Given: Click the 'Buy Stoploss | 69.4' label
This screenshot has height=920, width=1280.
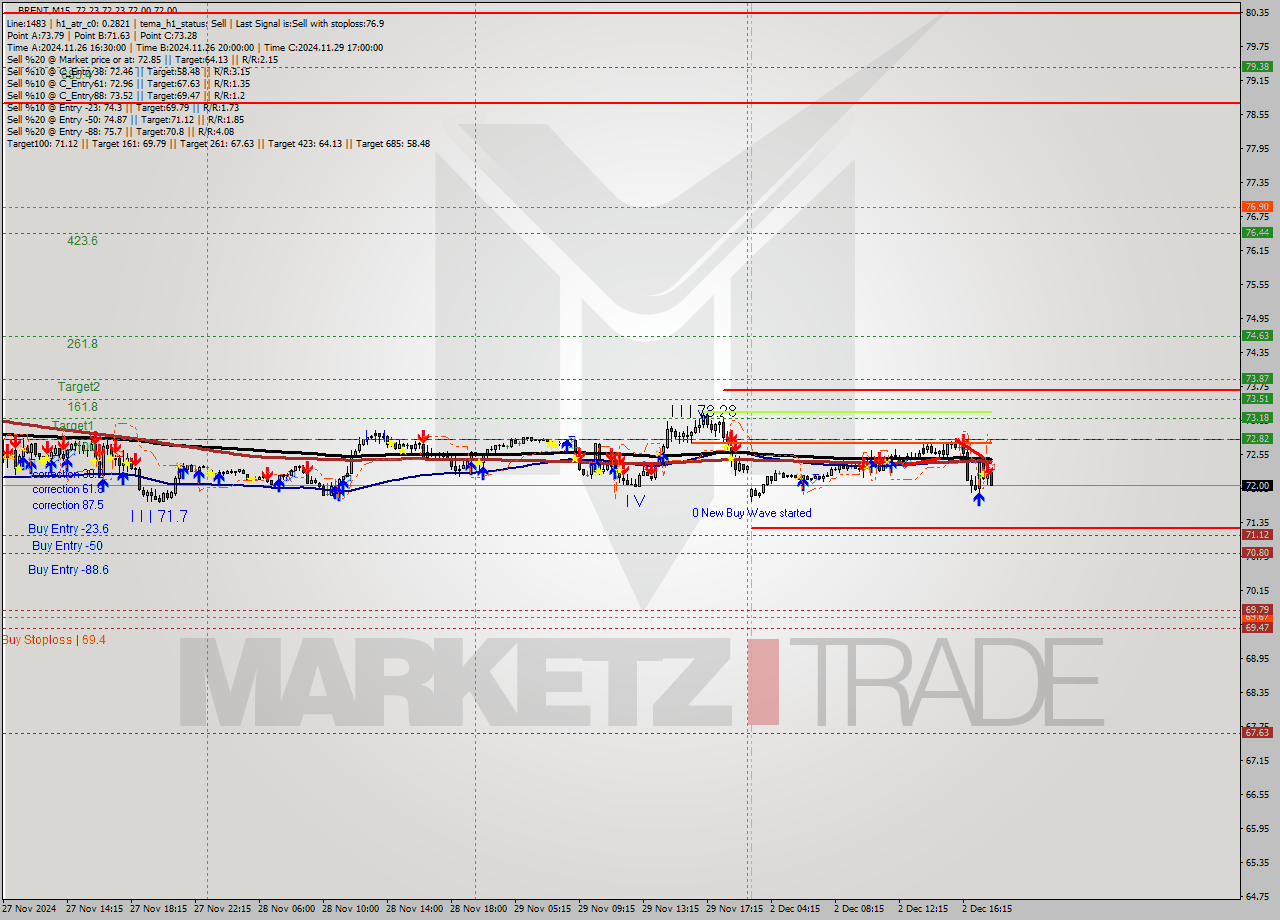Looking at the screenshot, I should pos(53,640).
